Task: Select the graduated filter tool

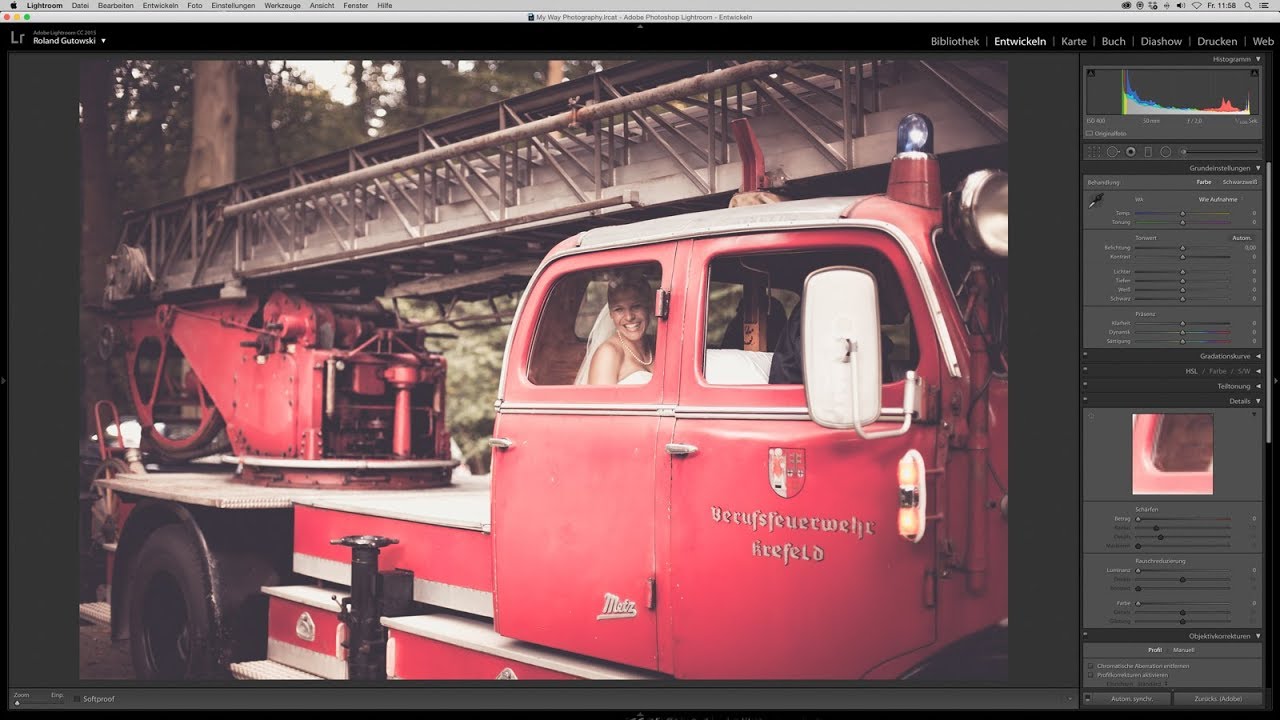Action: tap(1148, 152)
